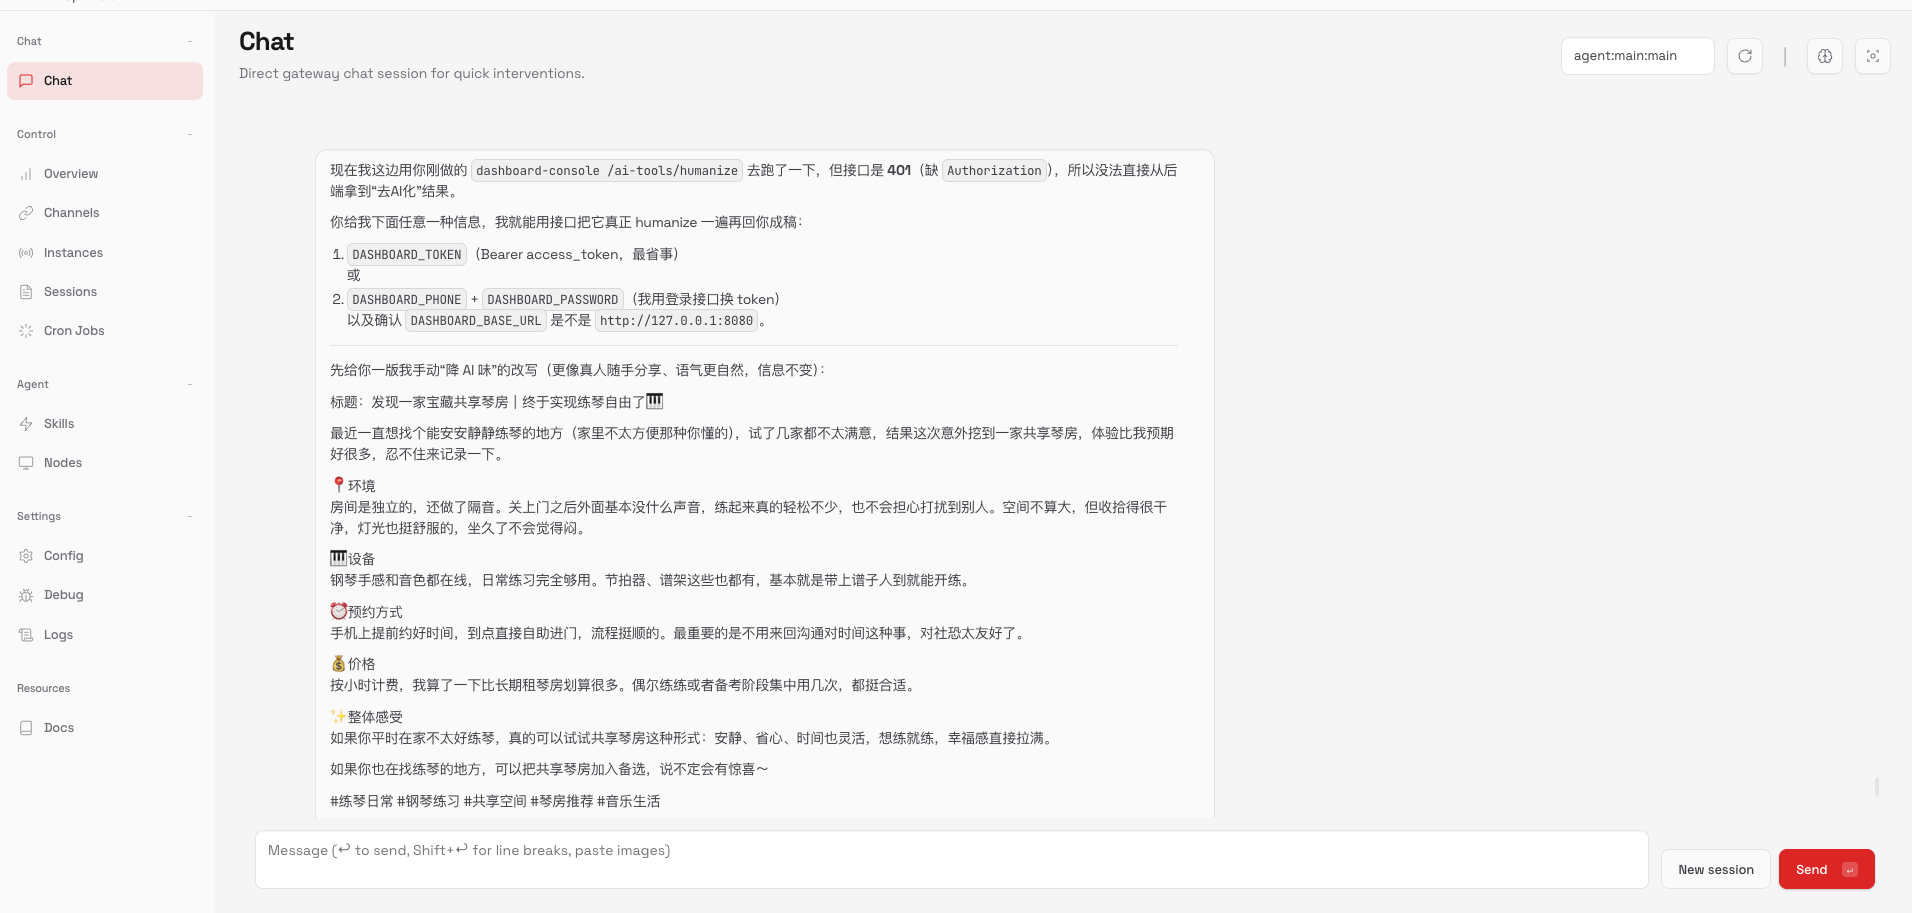Click the DASHBOARD_TOKEN code text
This screenshot has width=1912, height=913.
tap(407, 255)
